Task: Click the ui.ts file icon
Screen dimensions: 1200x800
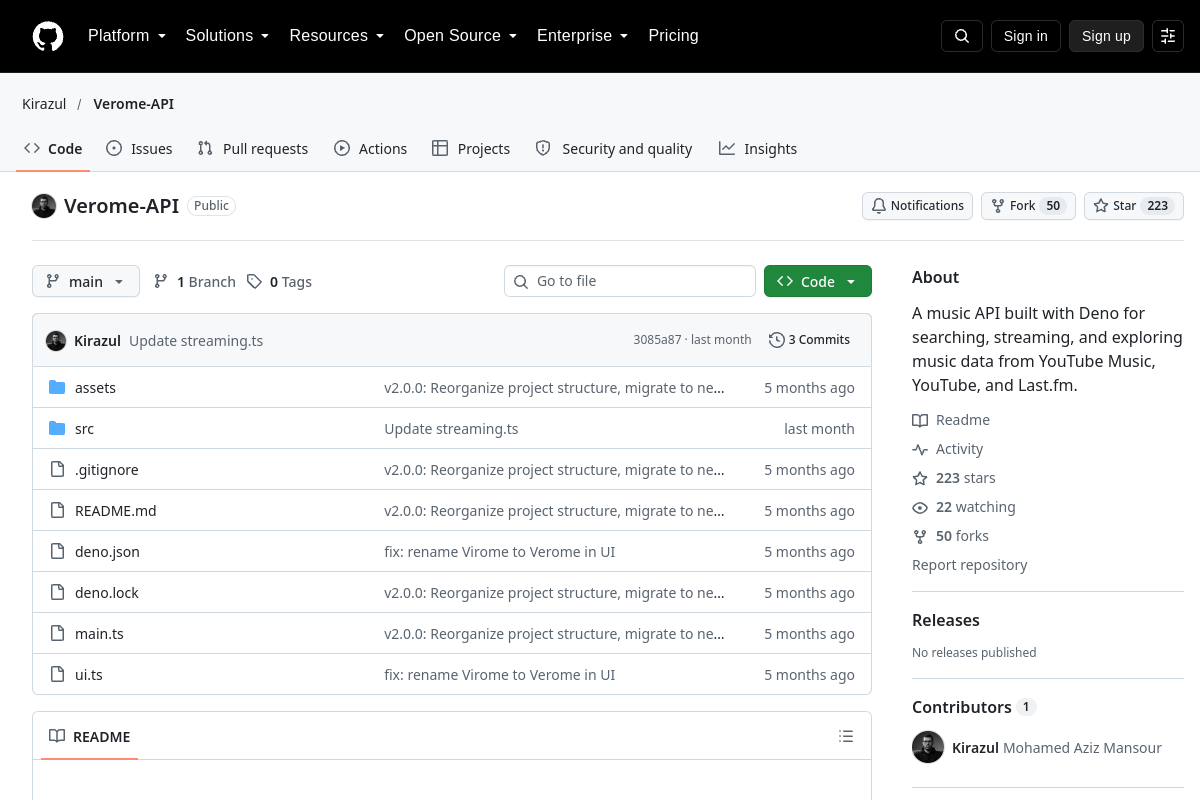Action: click(x=57, y=675)
